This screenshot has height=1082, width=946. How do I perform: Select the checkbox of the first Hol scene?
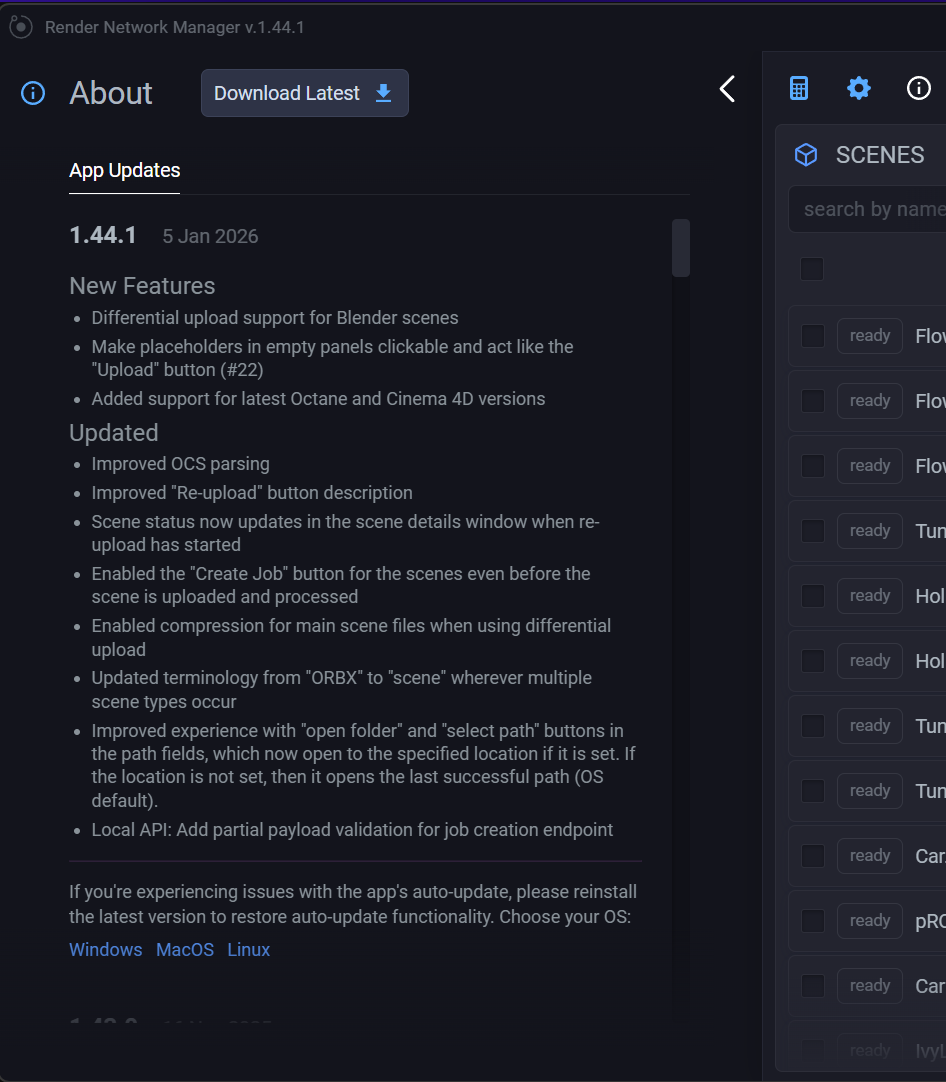coord(813,596)
